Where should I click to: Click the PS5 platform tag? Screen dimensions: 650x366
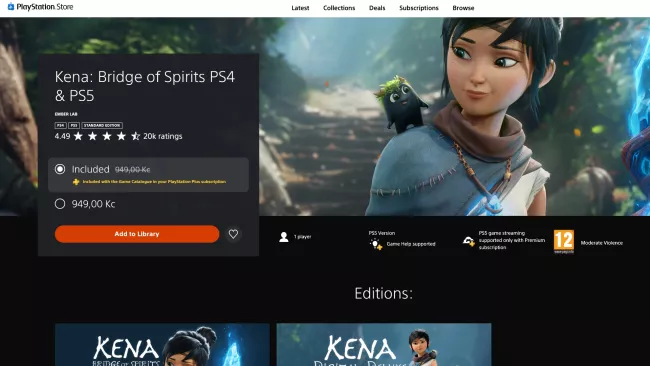(74, 125)
